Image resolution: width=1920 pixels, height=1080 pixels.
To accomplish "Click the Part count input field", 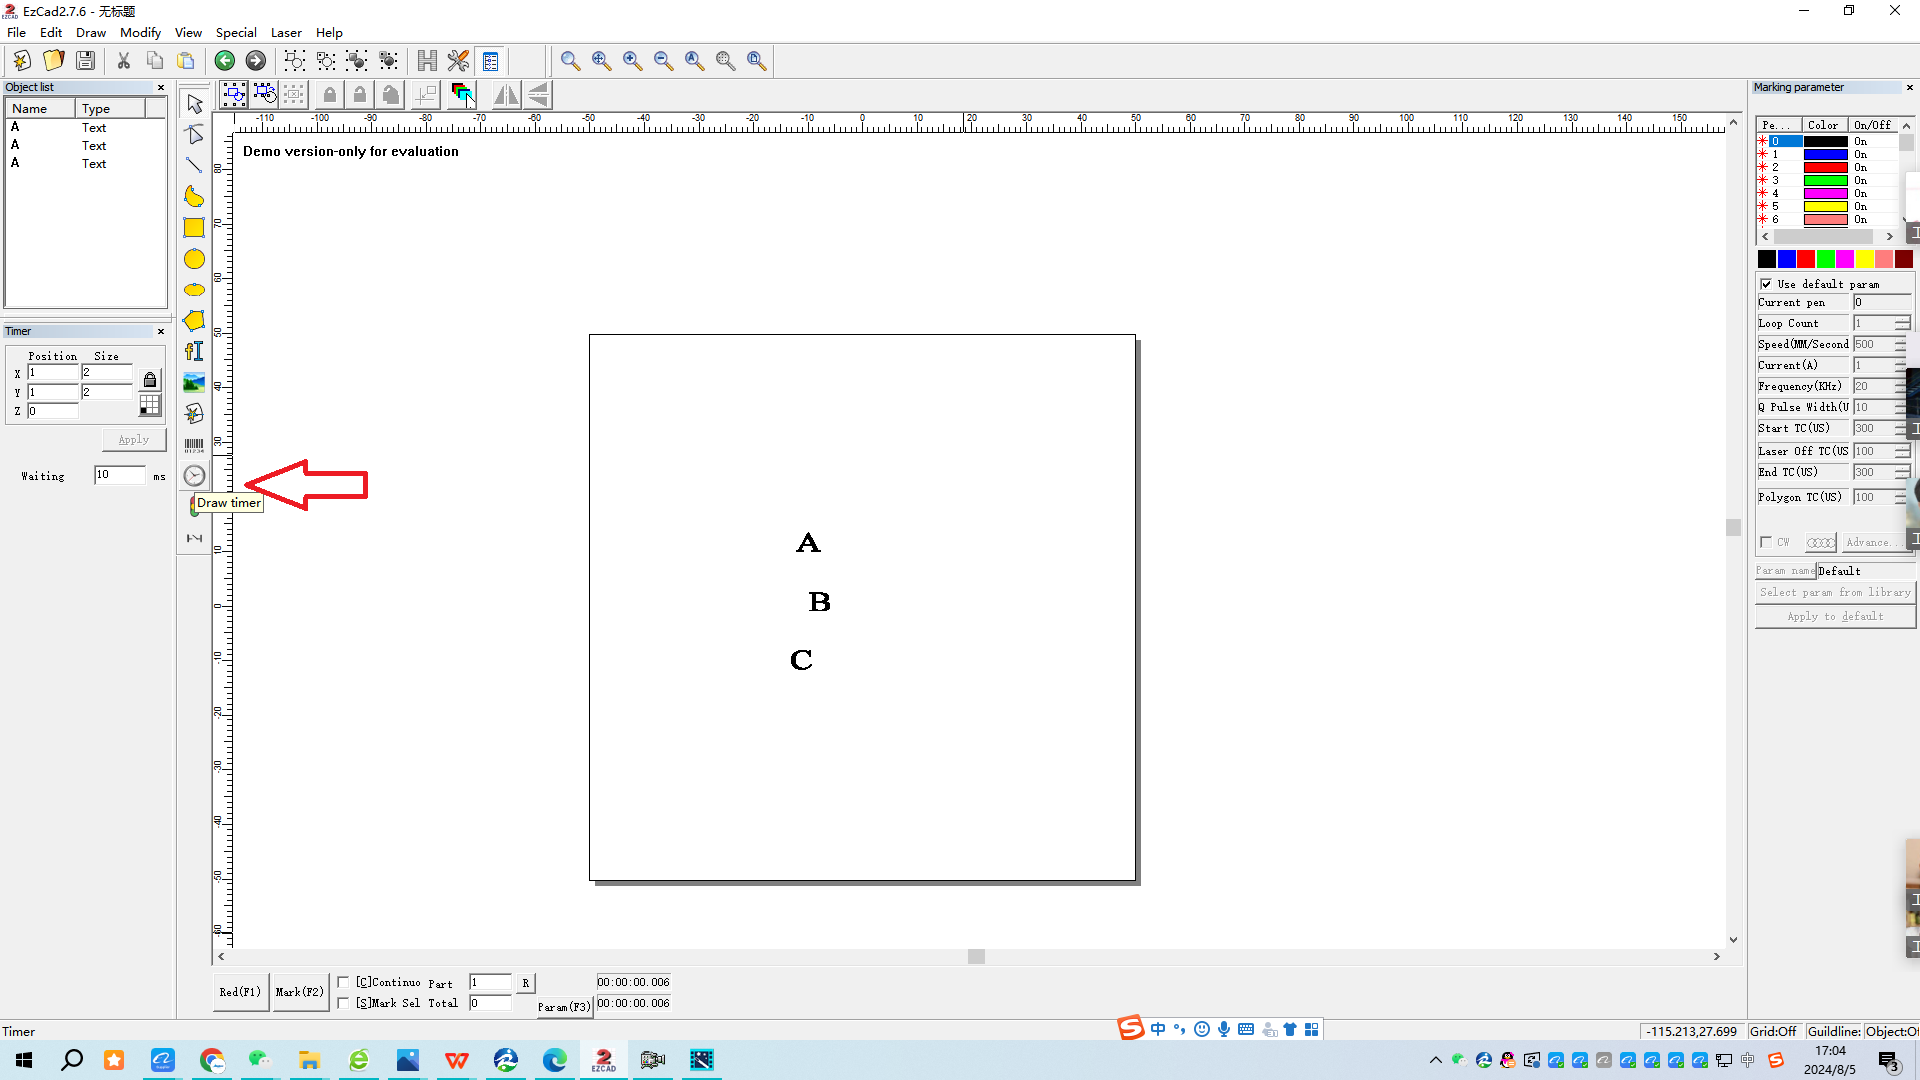I will 490,982.
